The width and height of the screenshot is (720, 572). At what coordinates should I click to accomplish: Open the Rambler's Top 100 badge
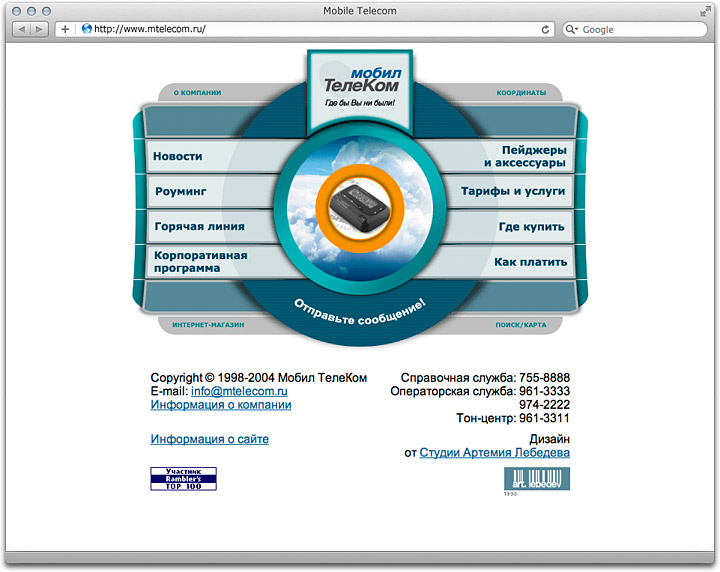tap(183, 478)
